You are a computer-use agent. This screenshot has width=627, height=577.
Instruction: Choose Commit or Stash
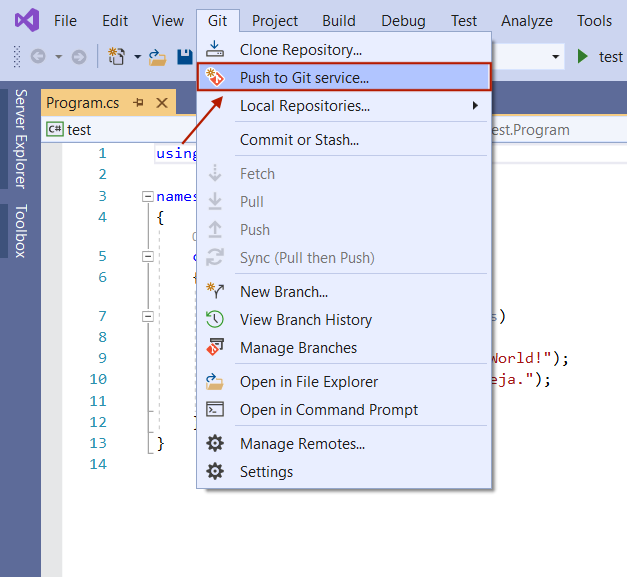pyautogui.click(x=299, y=140)
